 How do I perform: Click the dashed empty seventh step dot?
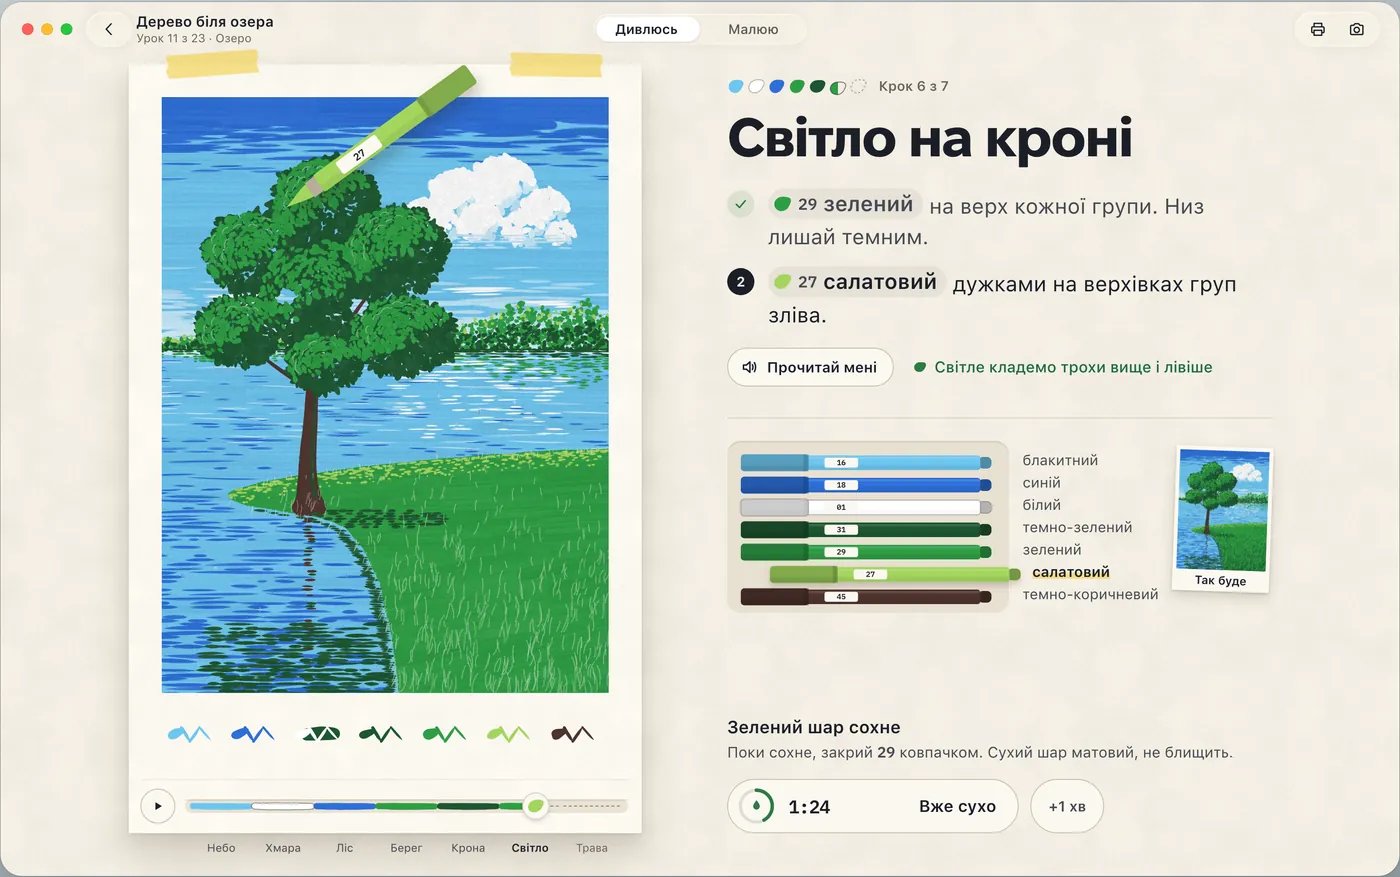pos(858,87)
